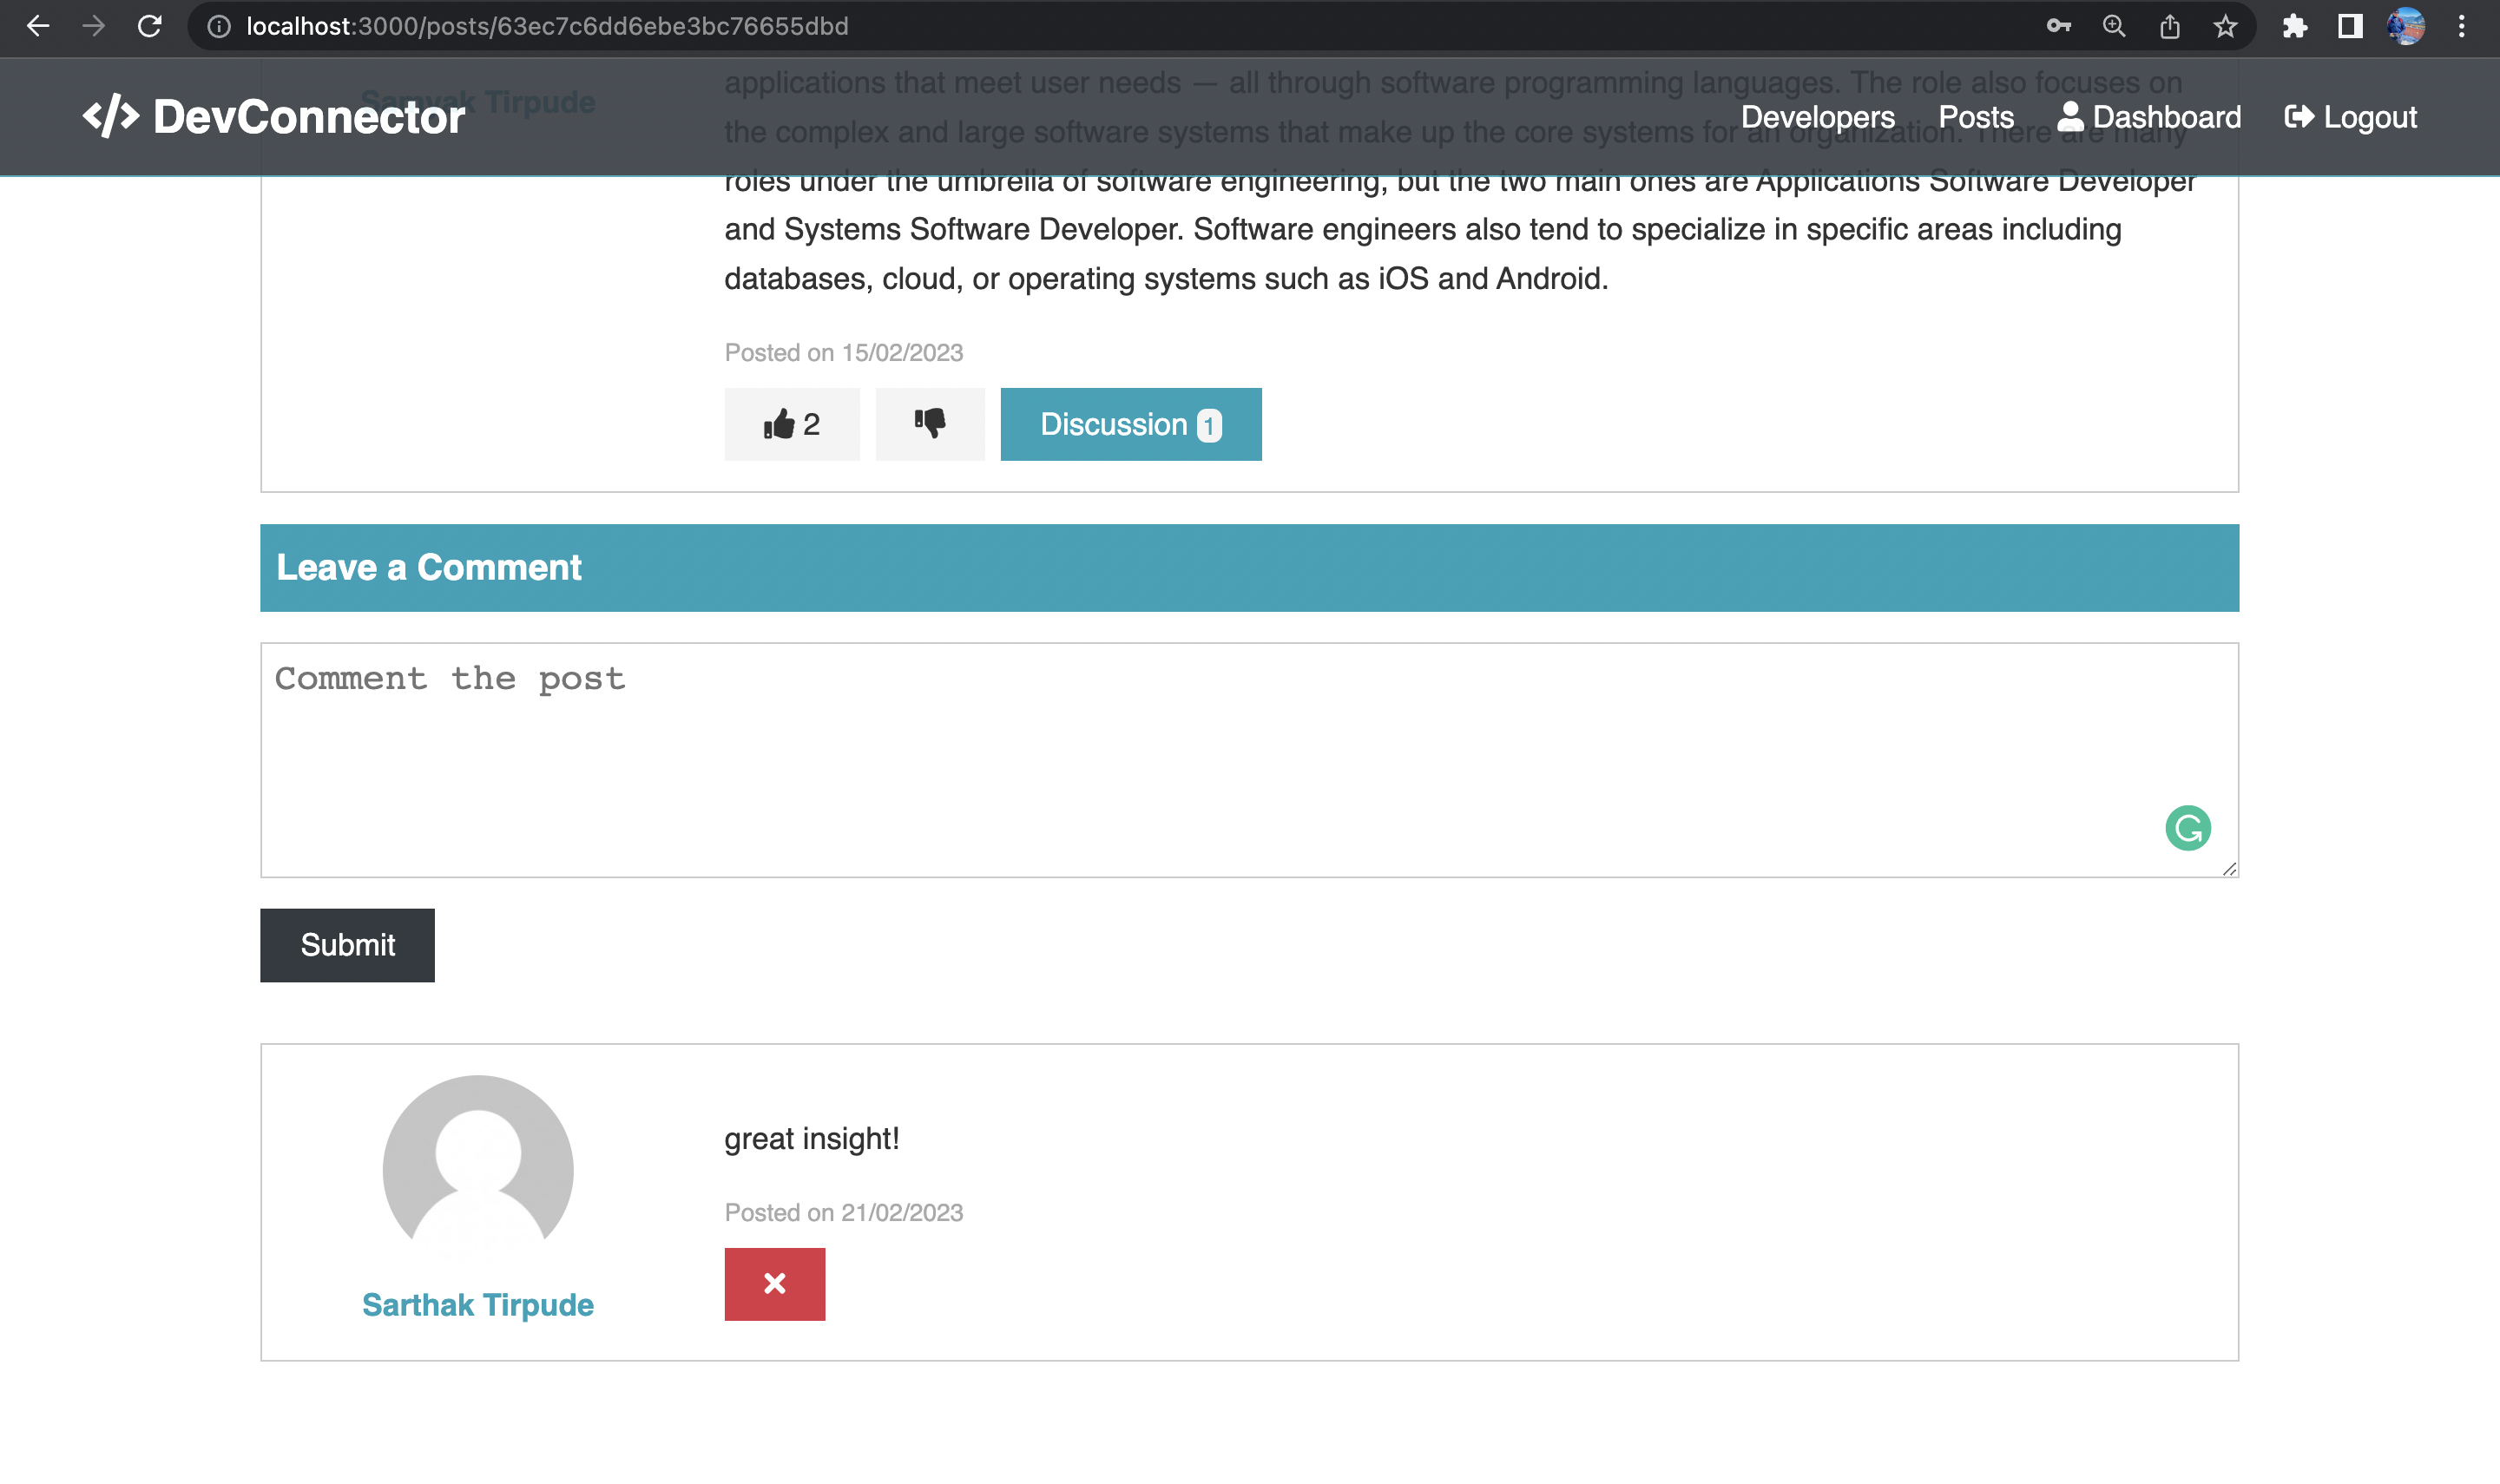Open the Developers nav link
This screenshot has width=2500, height=1484.
(x=1817, y=117)
